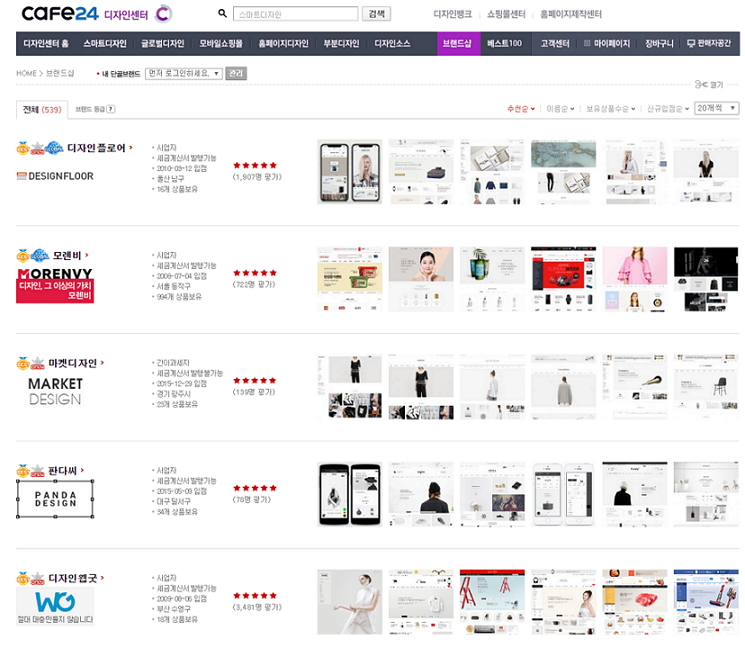Open the 고객센터 menu
The image size is (745, 648).
click(x=554, y=44)
